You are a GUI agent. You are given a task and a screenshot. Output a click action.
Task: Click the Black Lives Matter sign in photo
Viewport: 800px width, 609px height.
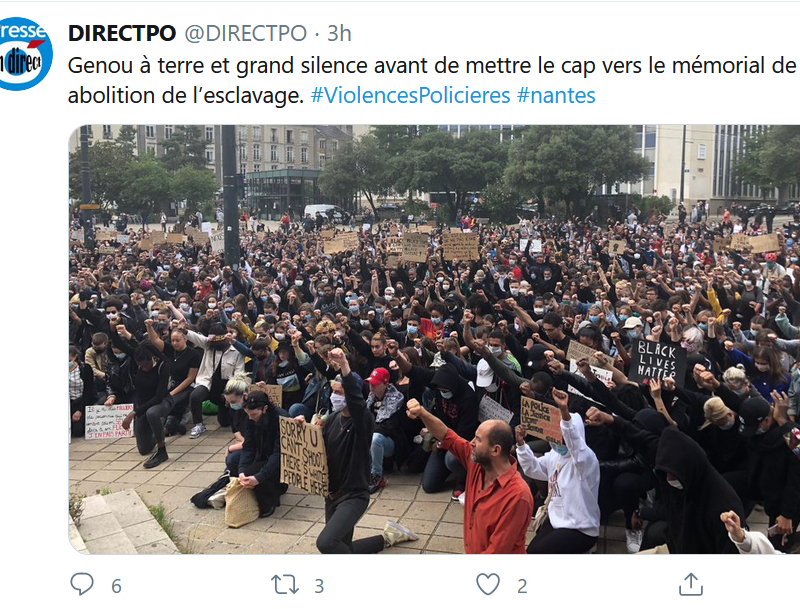tap(657, 363)
